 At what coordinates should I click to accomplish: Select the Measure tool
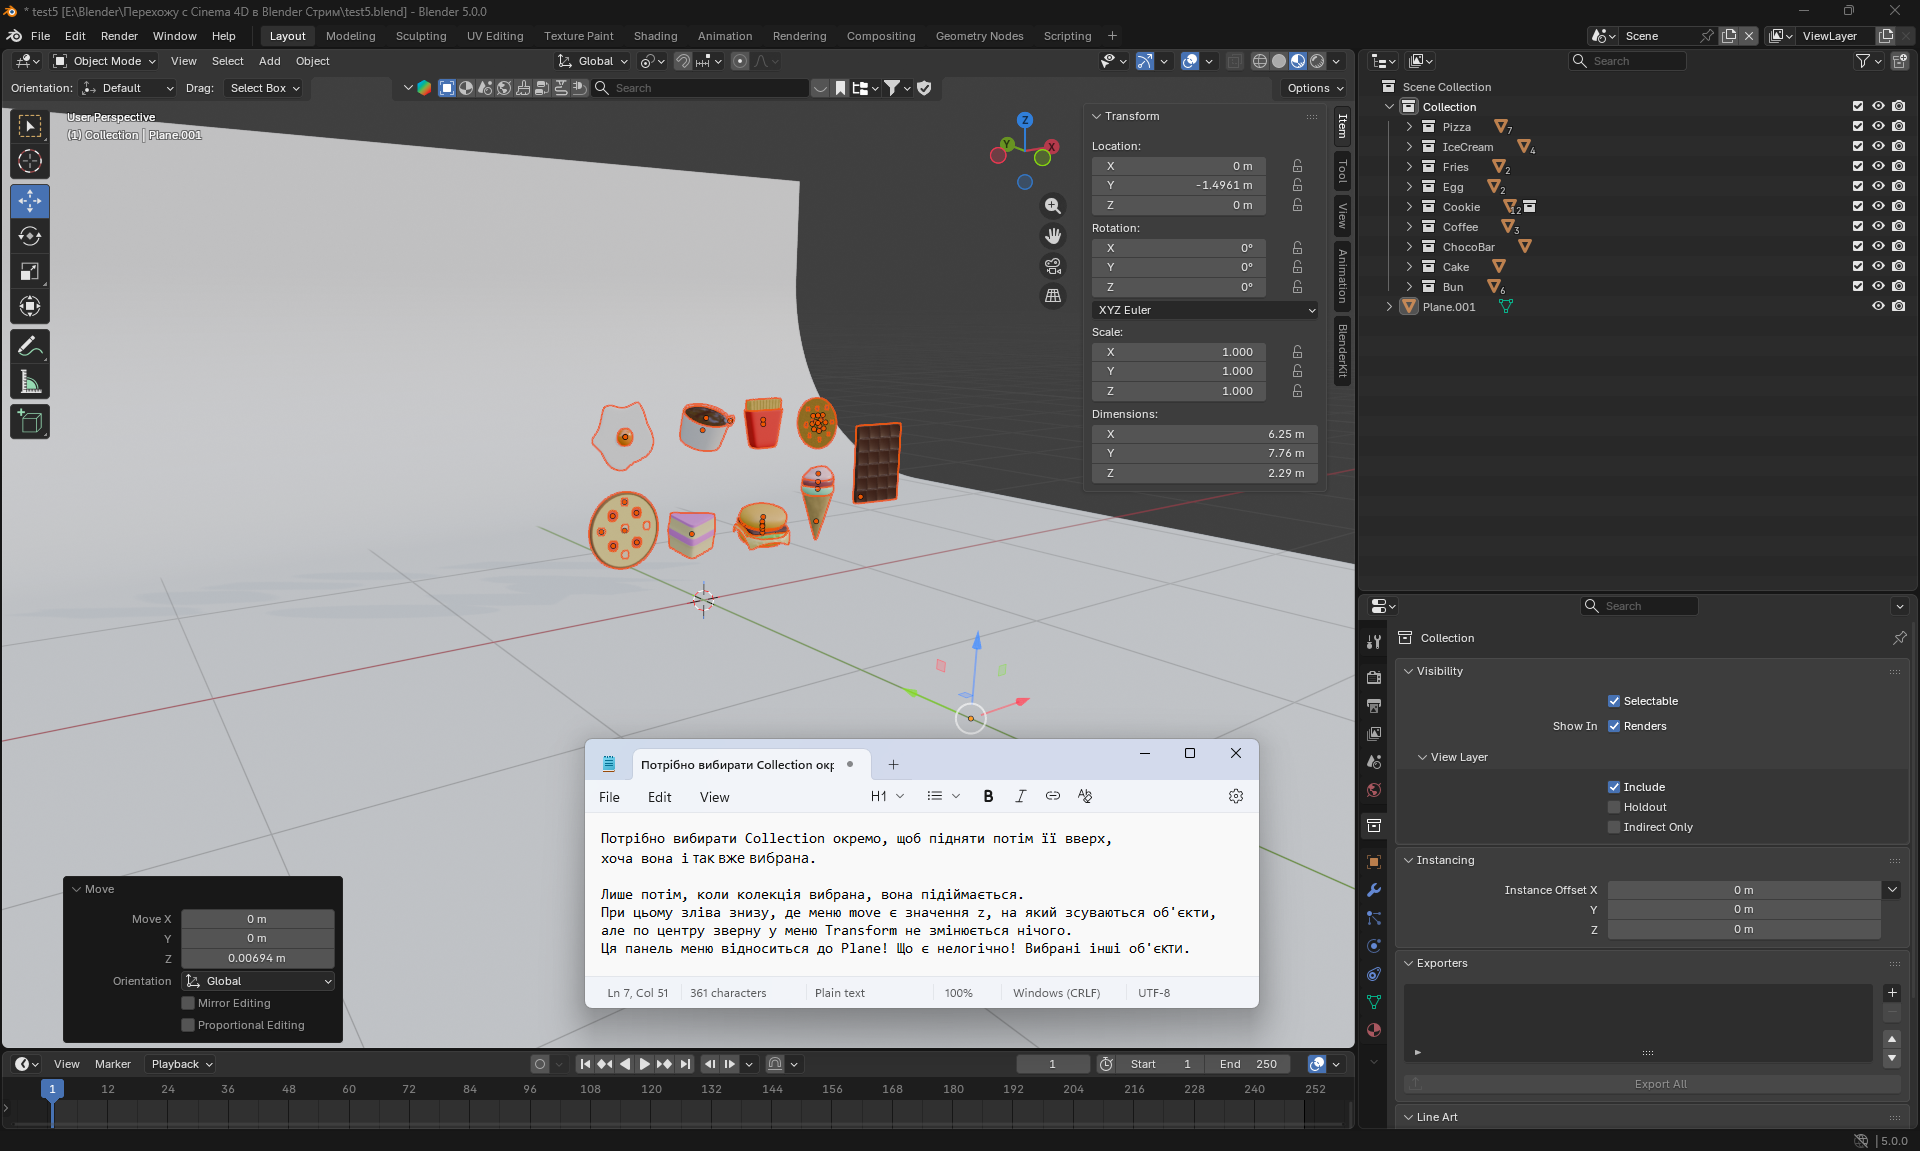(30, 382)
